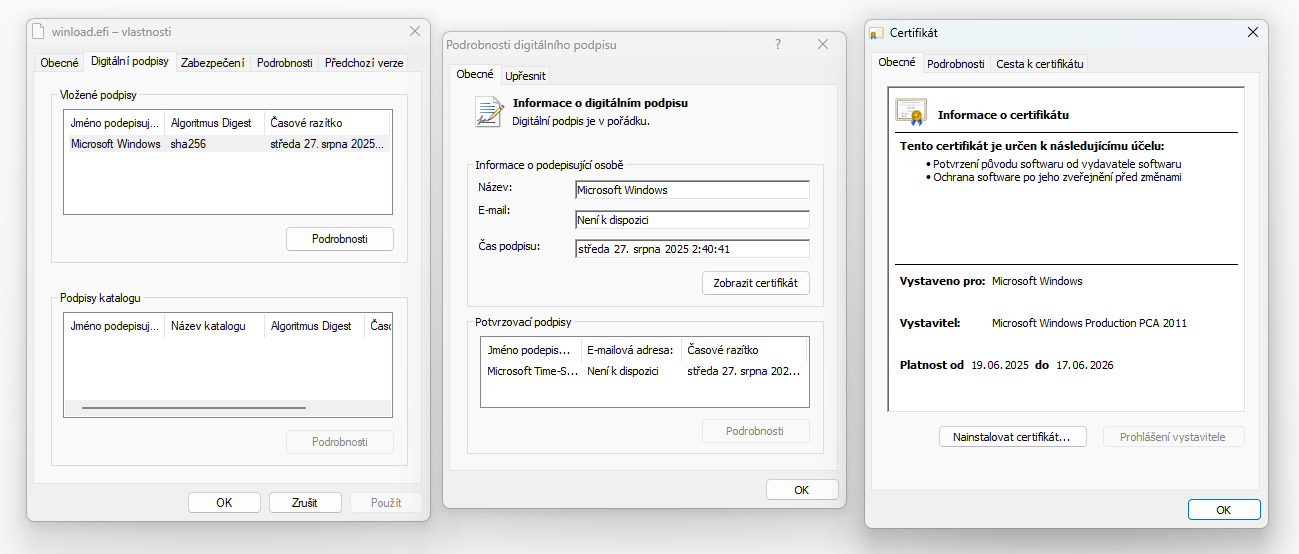The height and width of the screenshot is (554, 1299).
Task: Click Jméno podepis... header in Potvrzovací podpisy
Action: pyautogui.click(x=531, y=350)
